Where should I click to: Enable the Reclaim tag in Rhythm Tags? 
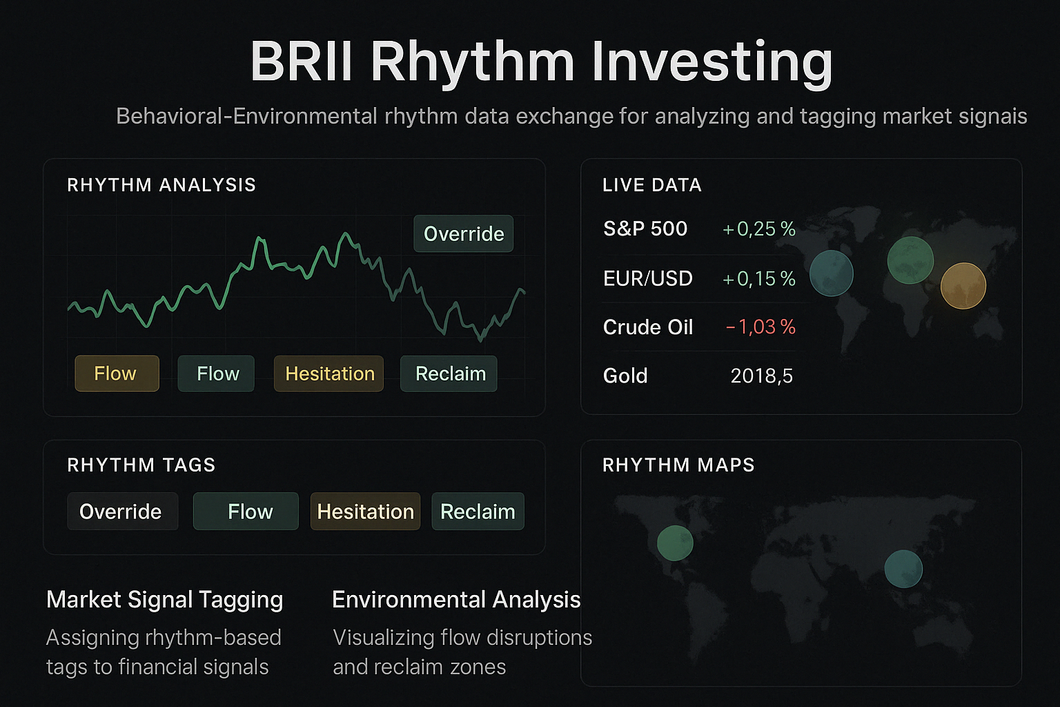click(478, 512)
